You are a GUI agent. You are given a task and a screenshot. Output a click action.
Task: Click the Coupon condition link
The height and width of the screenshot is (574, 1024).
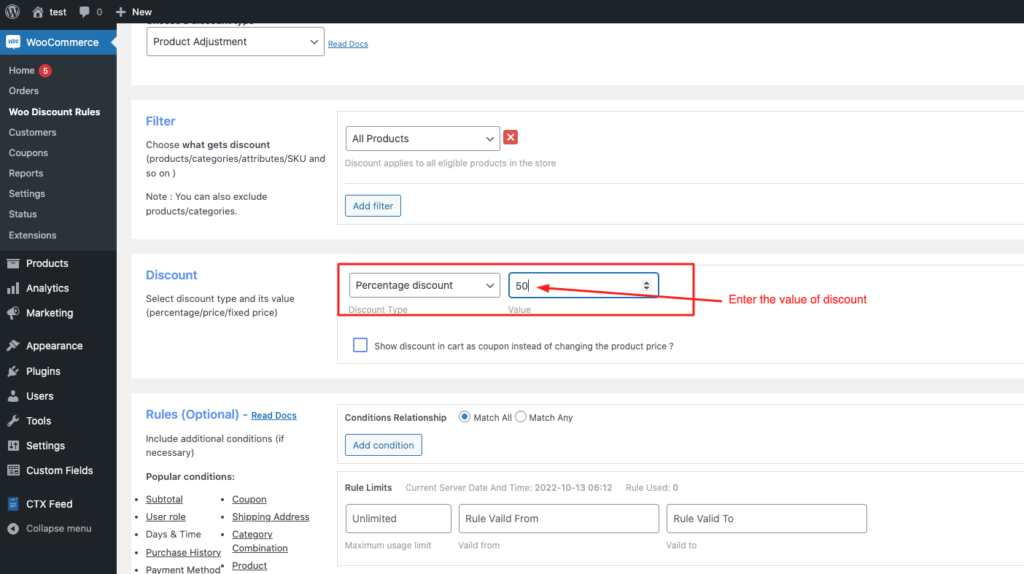tap(249, 499)
